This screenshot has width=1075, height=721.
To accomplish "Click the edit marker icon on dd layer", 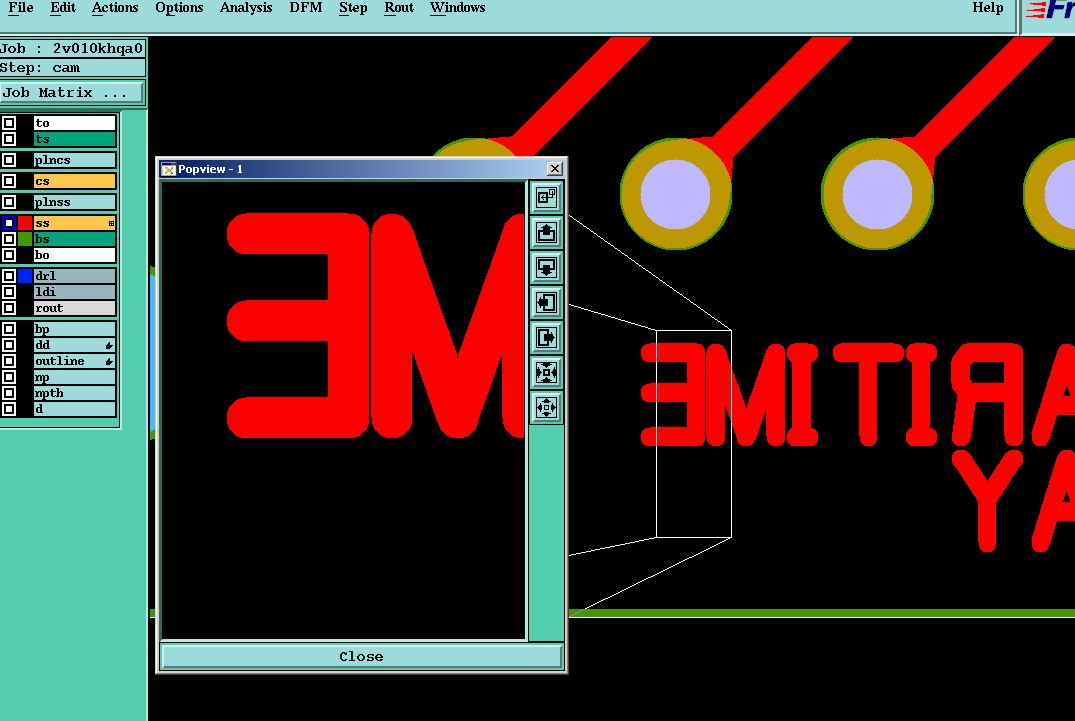I will (109, 345).
